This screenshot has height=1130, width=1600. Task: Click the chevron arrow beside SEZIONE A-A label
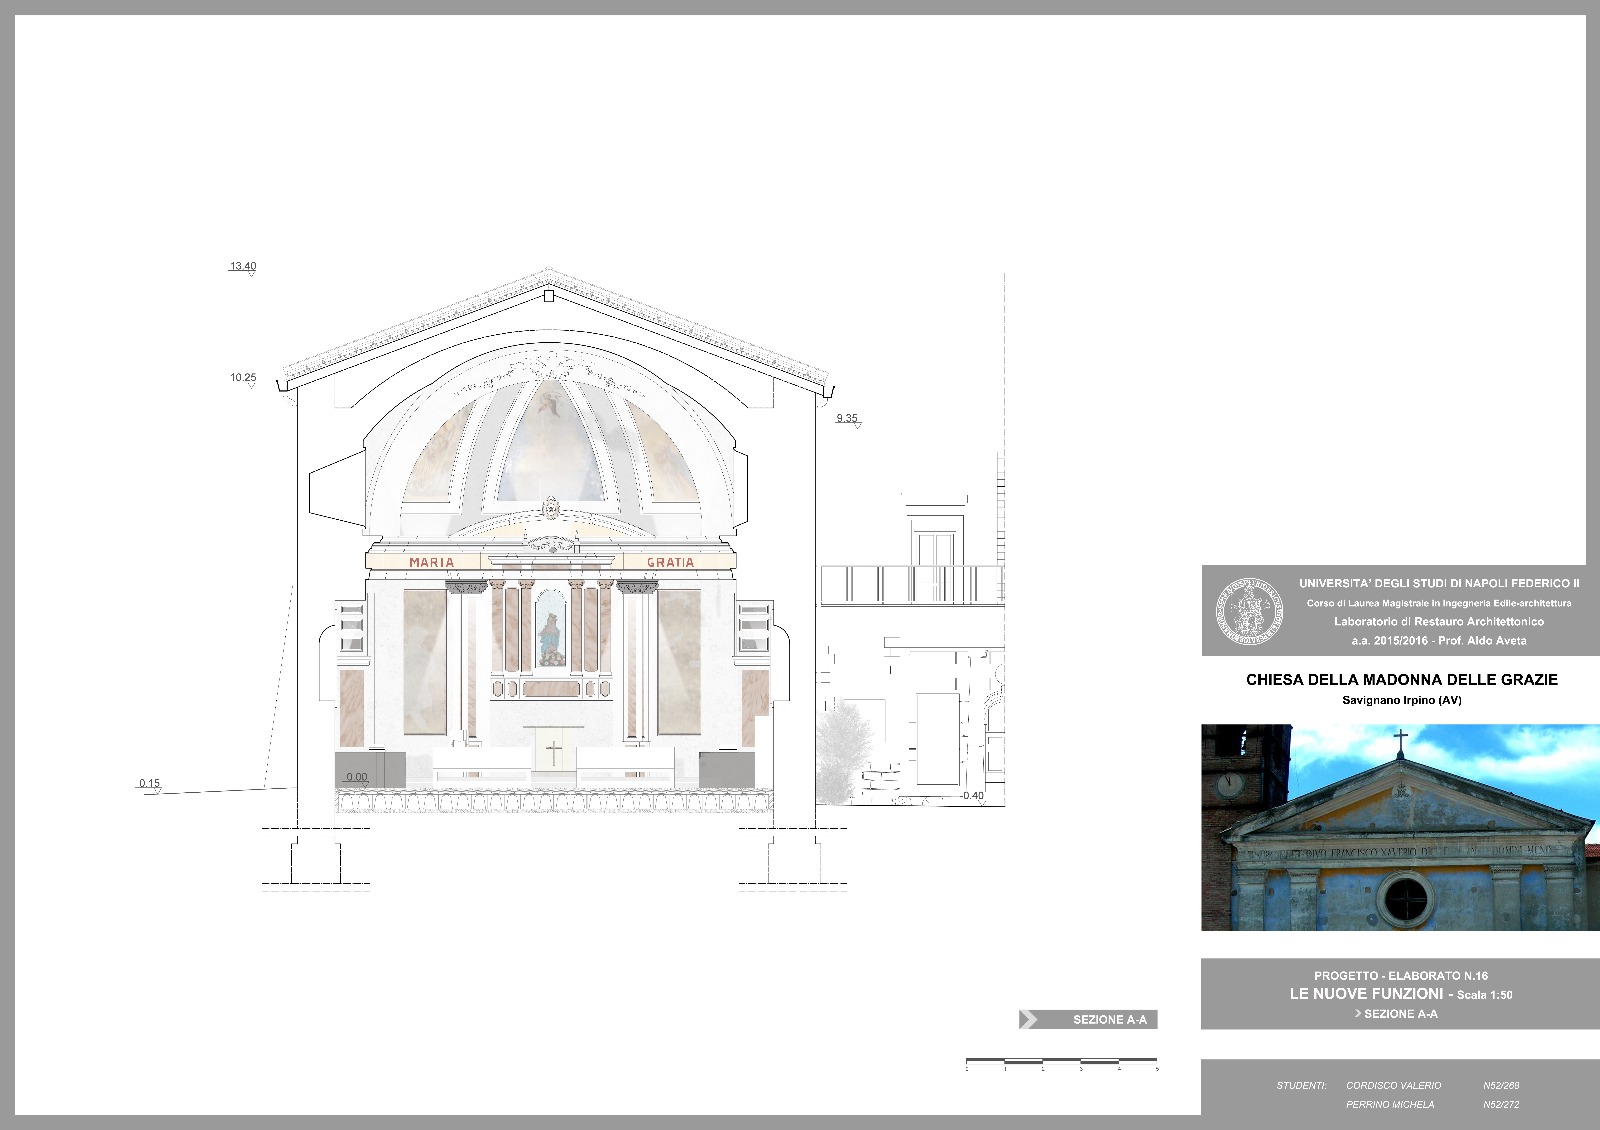click(x=1028, y=1020)
